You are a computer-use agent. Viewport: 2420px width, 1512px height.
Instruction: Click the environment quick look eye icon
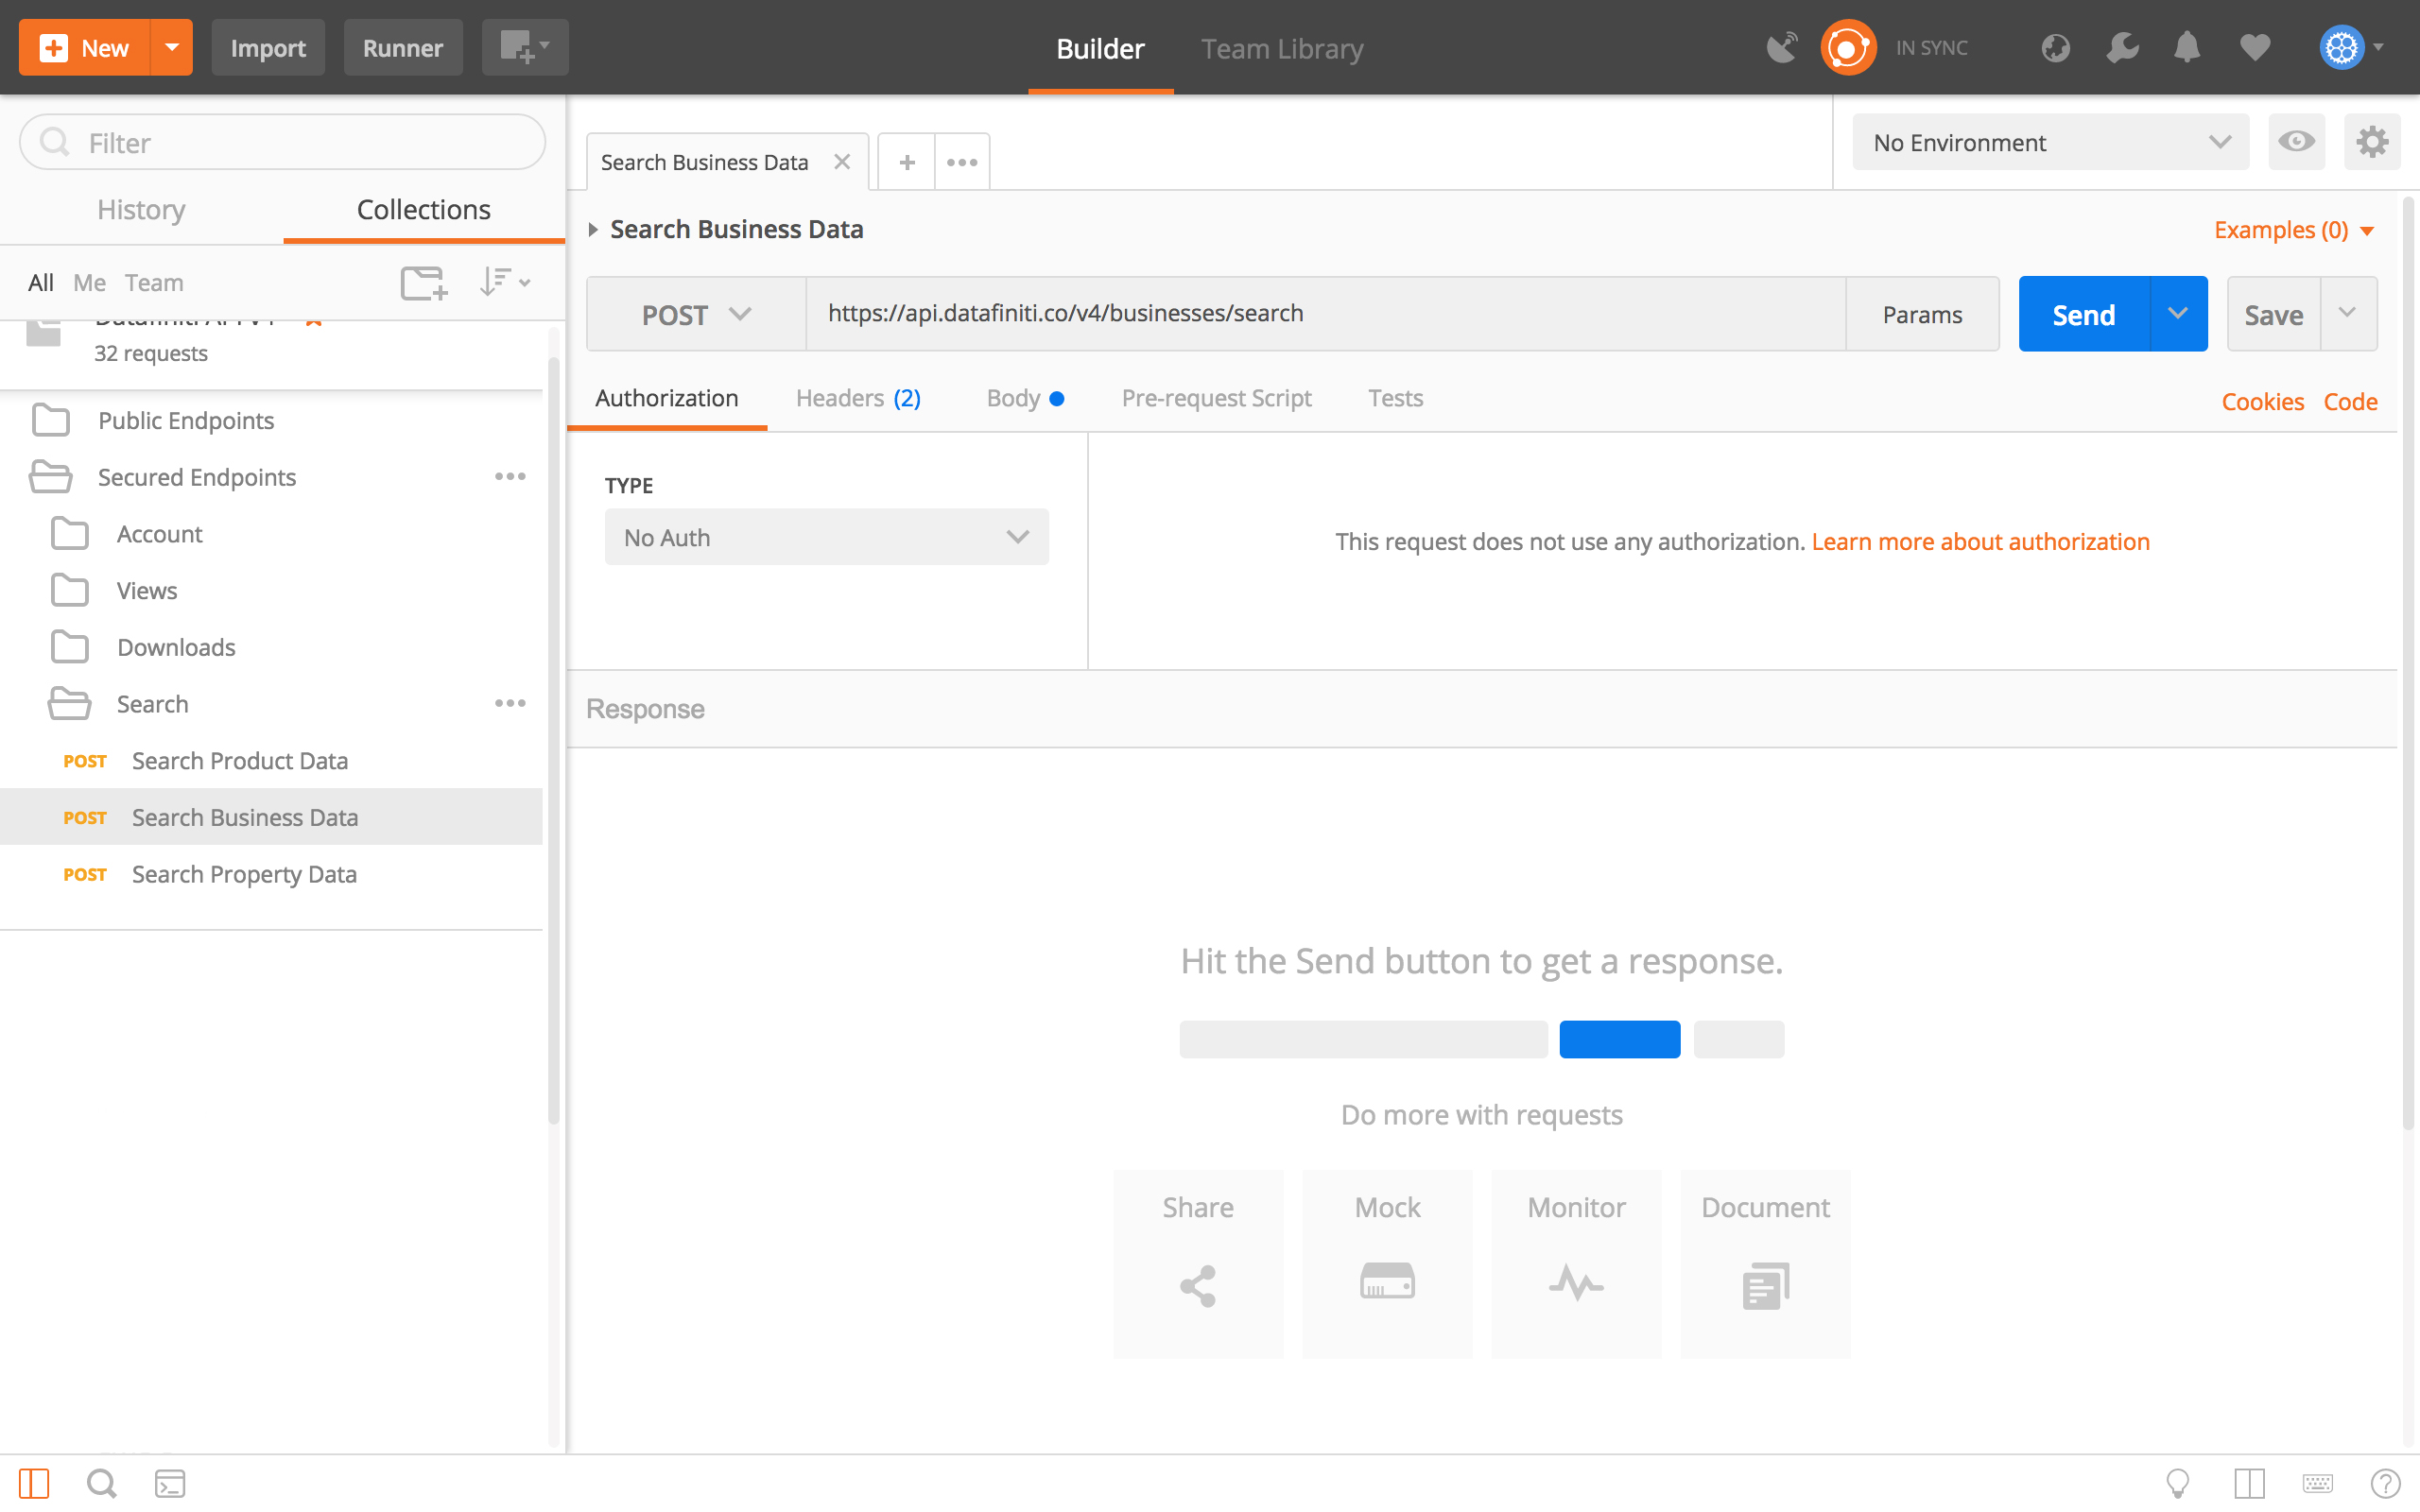pyautogui.click(x=2296, y=142)
